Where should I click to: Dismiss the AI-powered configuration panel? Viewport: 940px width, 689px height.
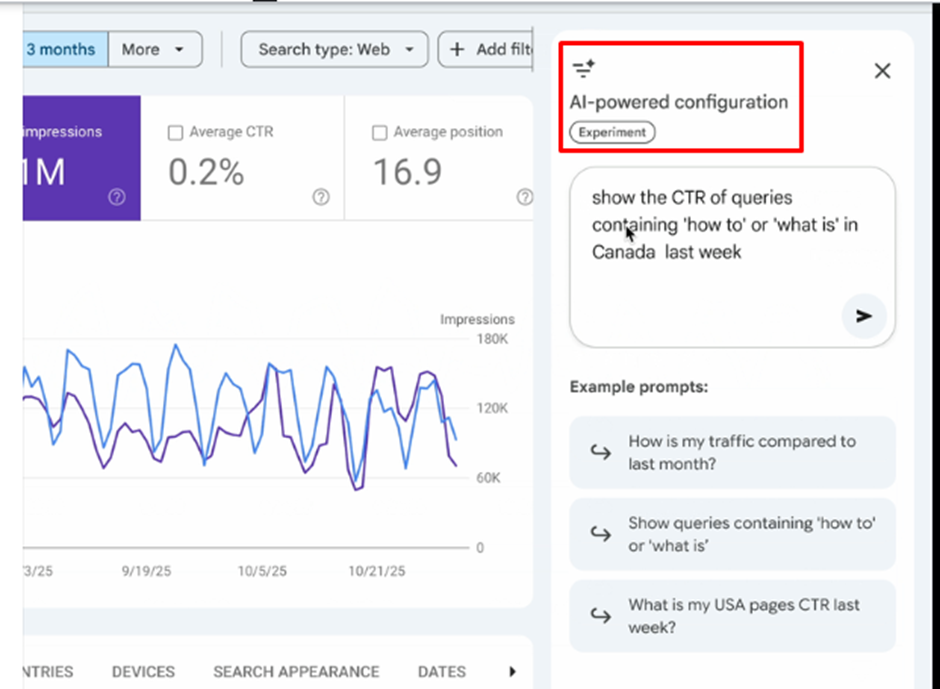point(882,70)
